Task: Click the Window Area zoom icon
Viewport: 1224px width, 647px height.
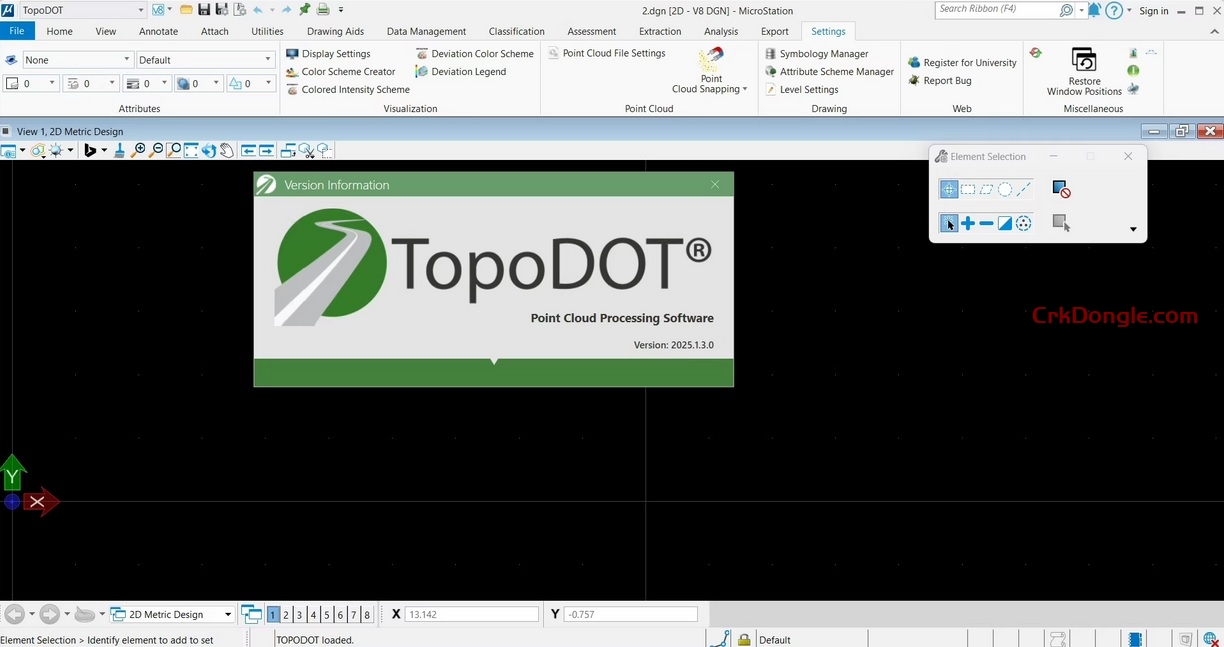Action: [x=172, y=150]
